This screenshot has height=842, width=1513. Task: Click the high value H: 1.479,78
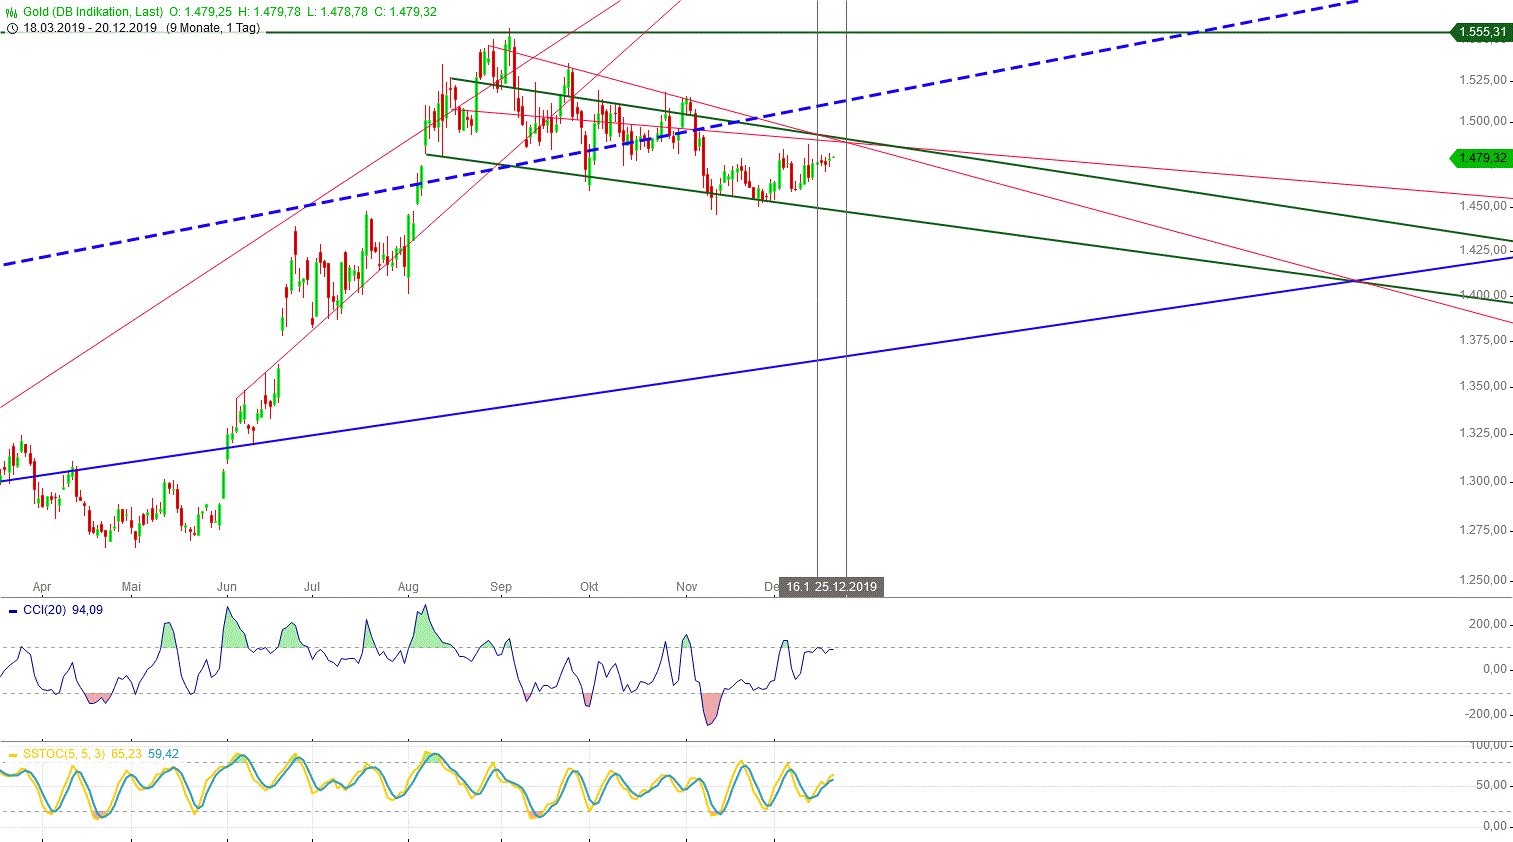coord(269,12)
